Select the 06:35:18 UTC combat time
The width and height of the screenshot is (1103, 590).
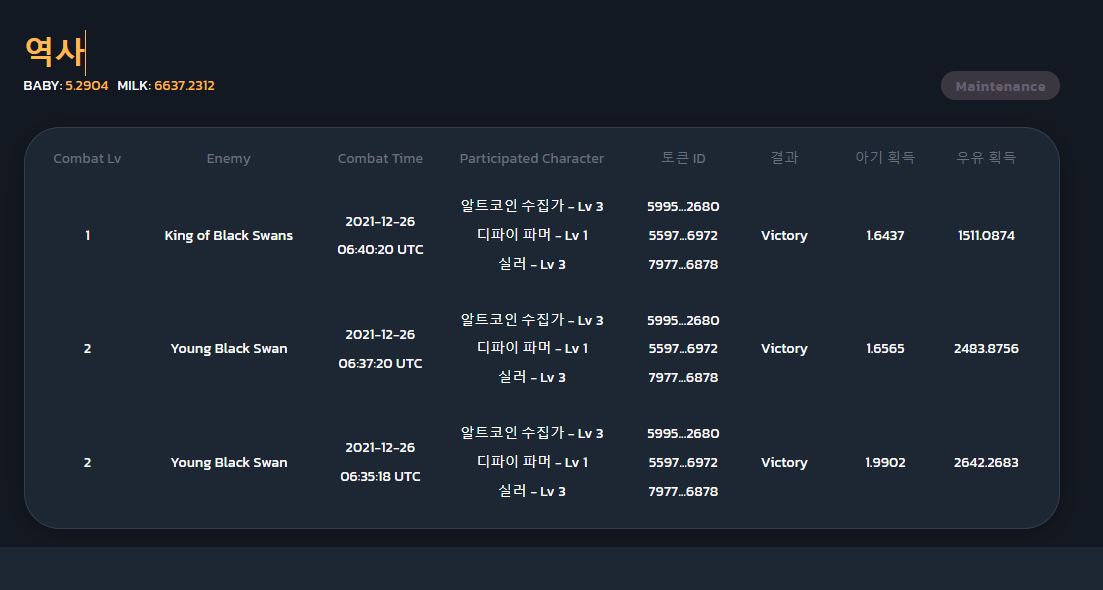[380, 477]
